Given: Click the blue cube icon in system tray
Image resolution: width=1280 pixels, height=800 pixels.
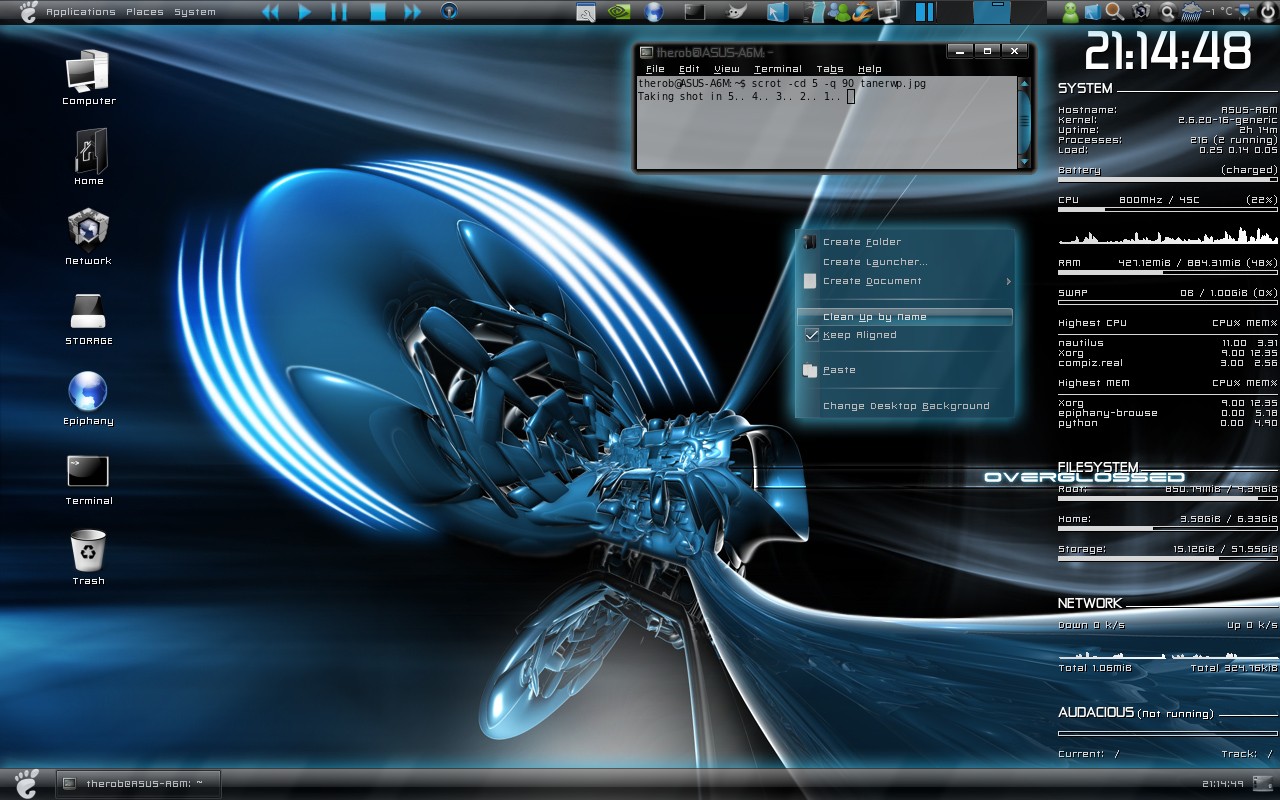Looking at the screenshot, I should point(1092,12).
